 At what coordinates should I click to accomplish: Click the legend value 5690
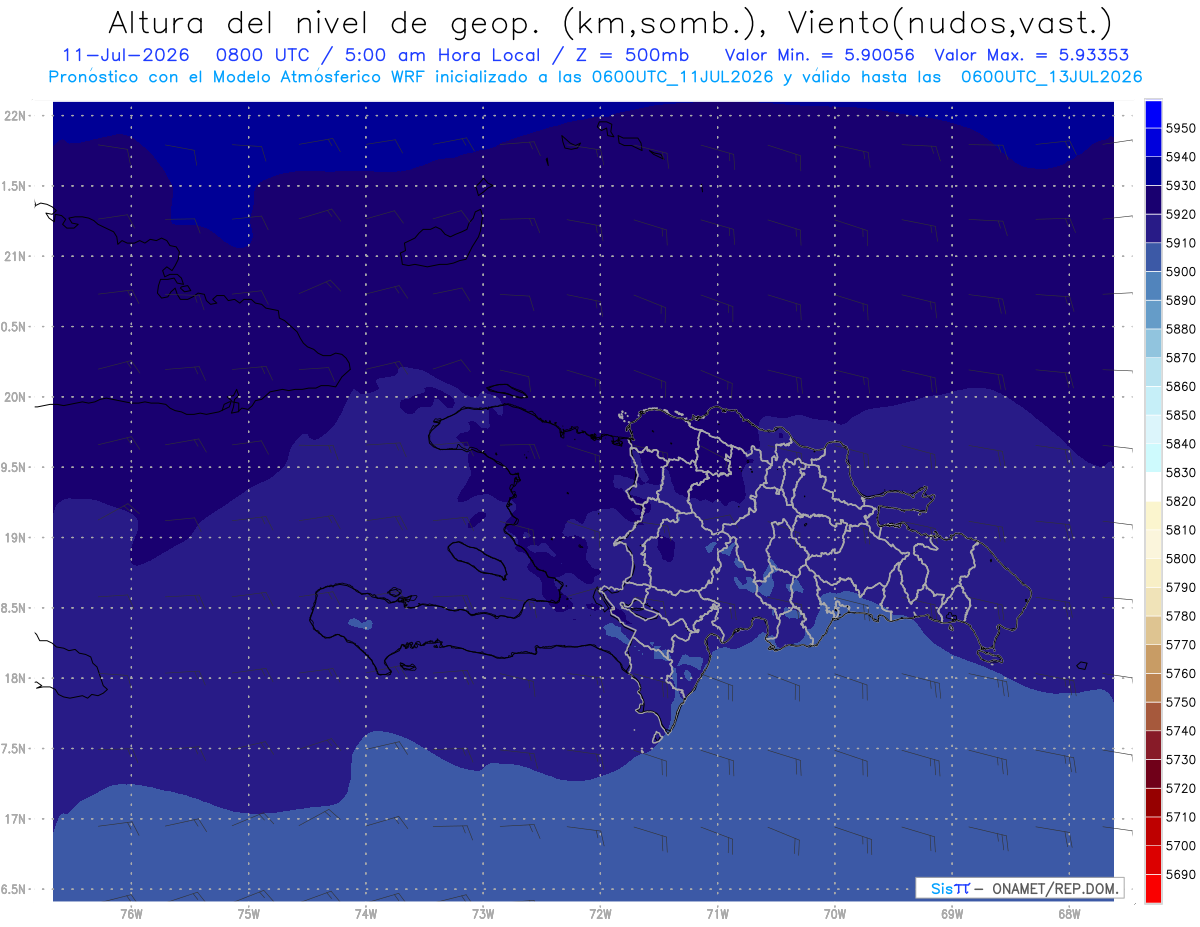1180,874
